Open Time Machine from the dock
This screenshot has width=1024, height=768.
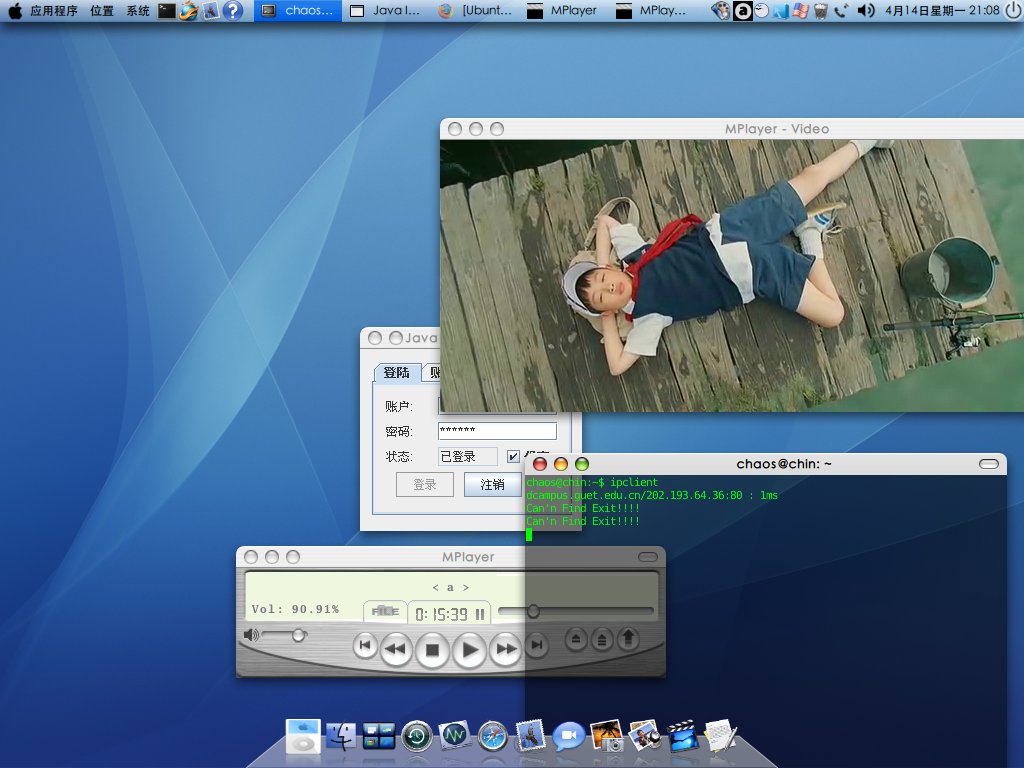tap(417, 736)
